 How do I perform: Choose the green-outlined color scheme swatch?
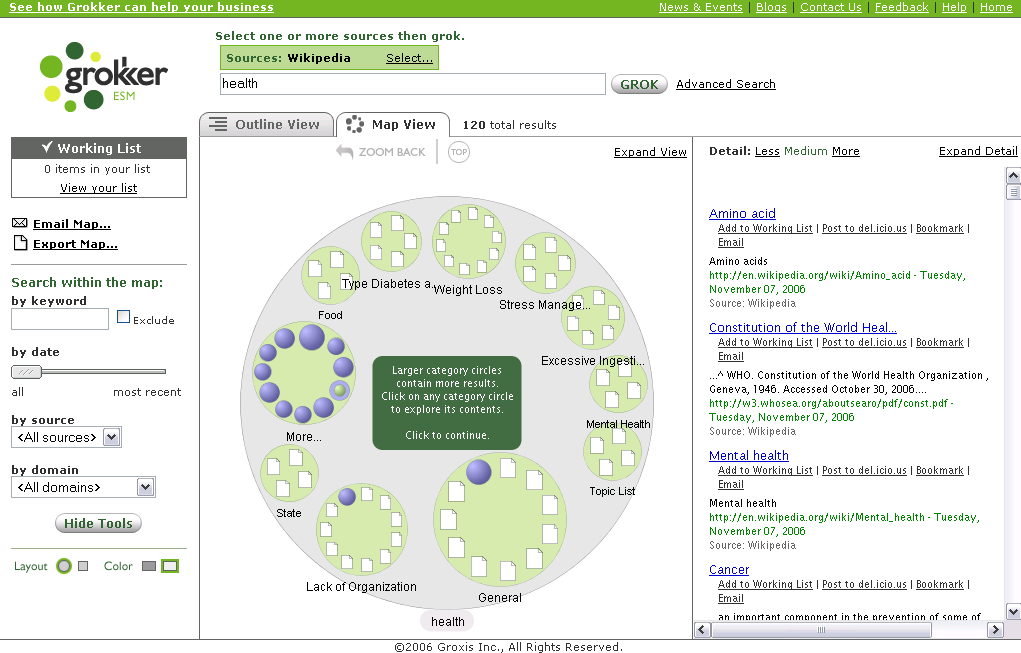170,566
